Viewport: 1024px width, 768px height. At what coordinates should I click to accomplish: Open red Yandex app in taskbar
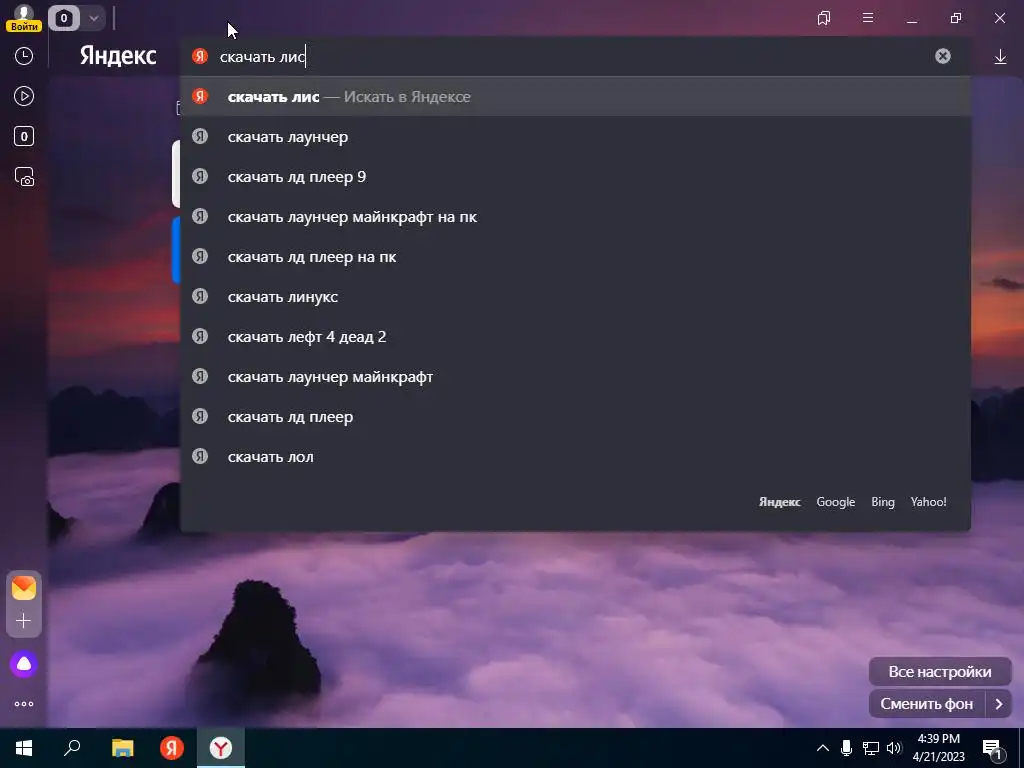[x=172, y=748]
